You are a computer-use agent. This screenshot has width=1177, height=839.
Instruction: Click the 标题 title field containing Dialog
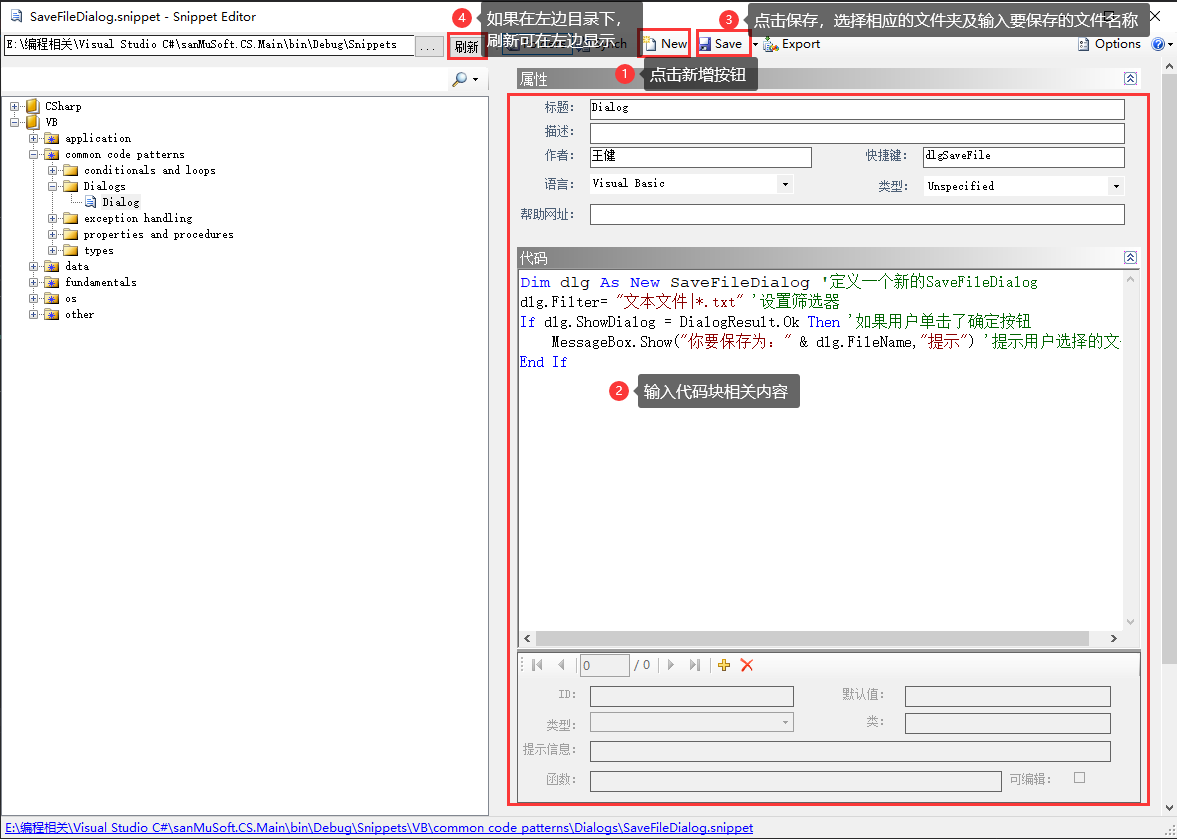[x=857, y=110]
